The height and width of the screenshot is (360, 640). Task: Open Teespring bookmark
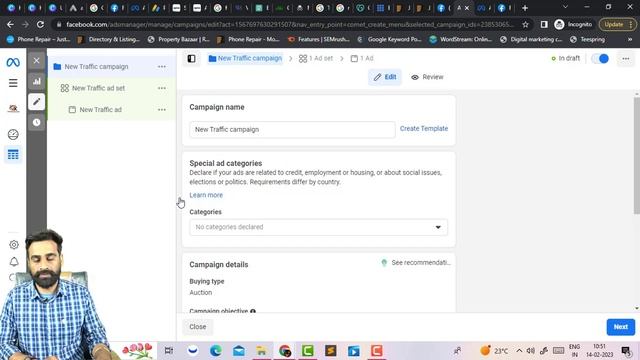click(x=588, y=40)
